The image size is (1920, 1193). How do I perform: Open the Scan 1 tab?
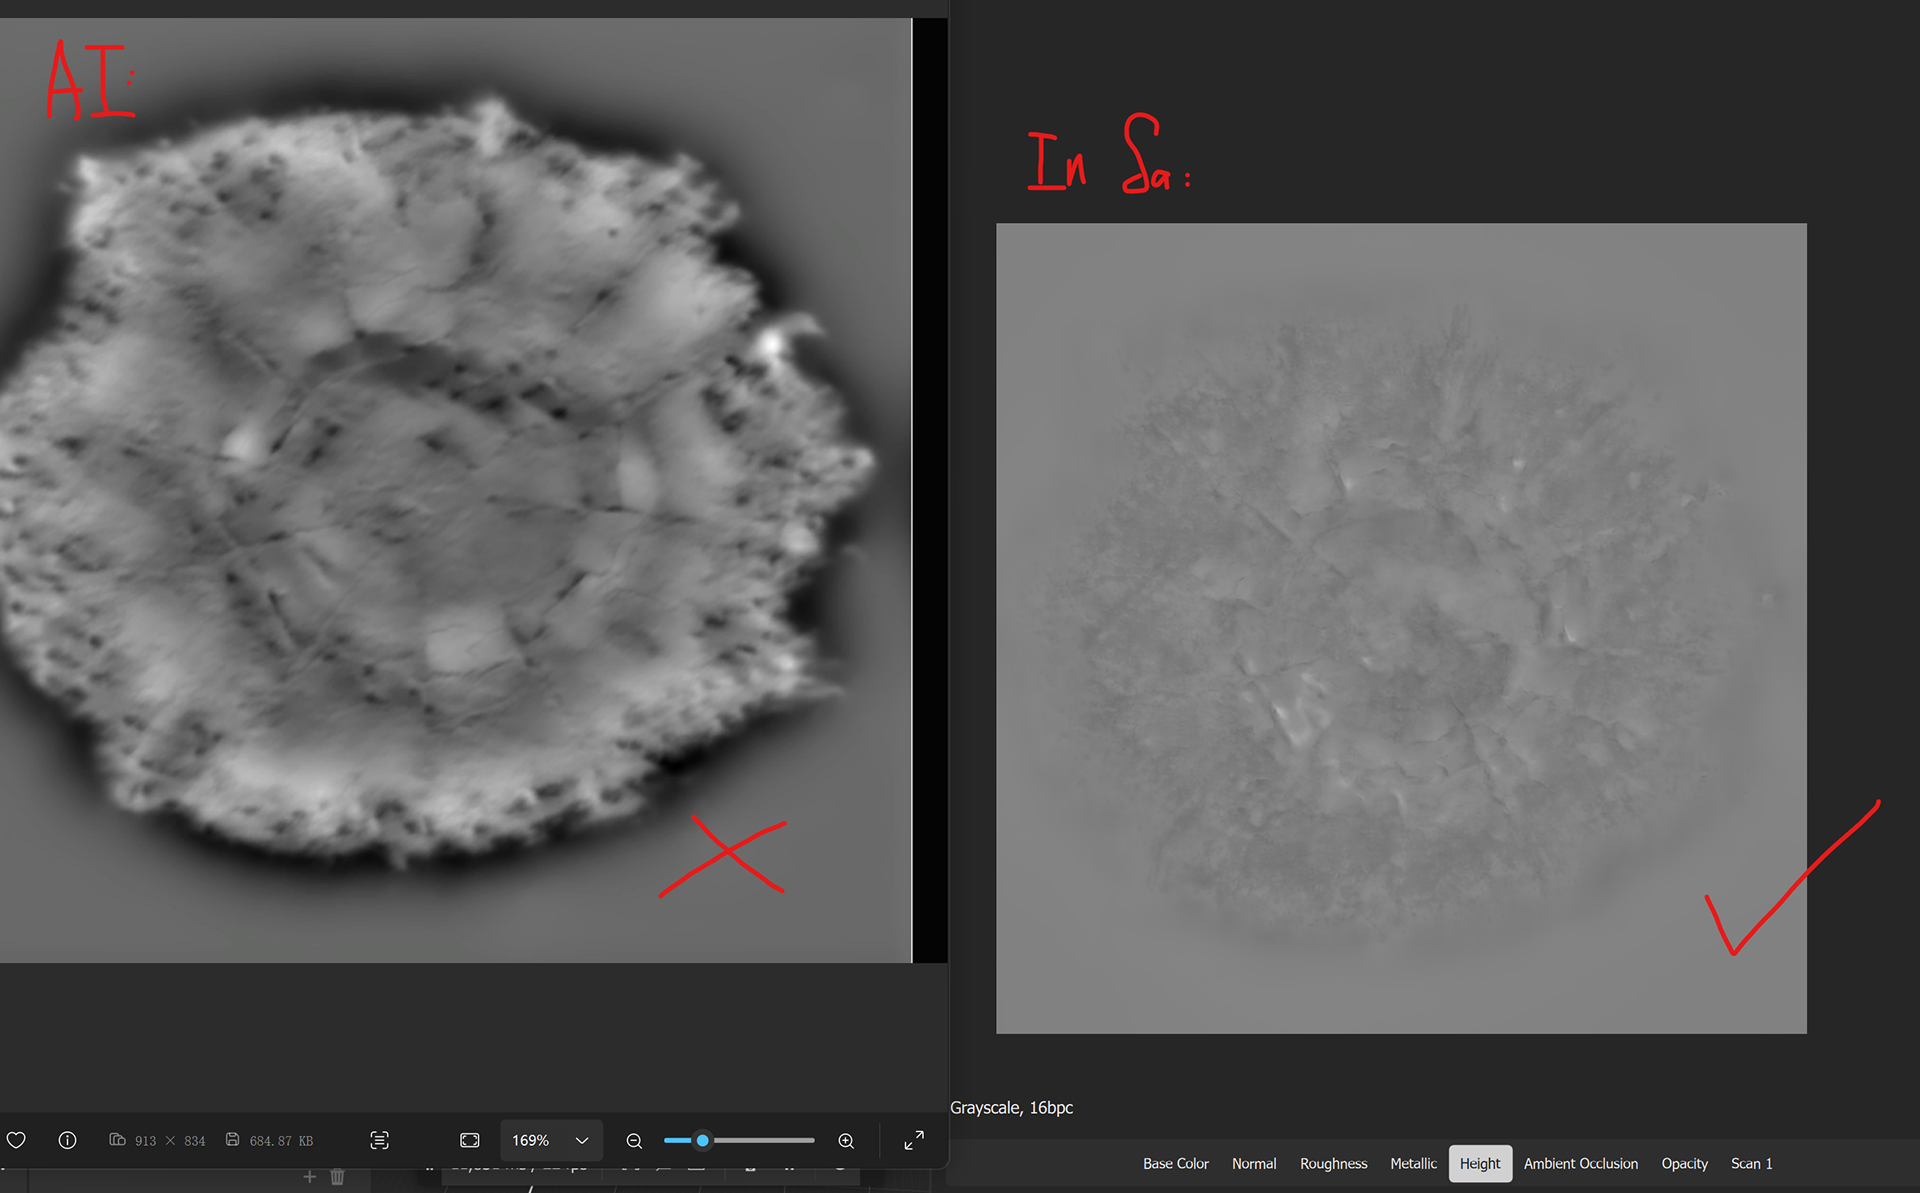tap(1751, 1163)
